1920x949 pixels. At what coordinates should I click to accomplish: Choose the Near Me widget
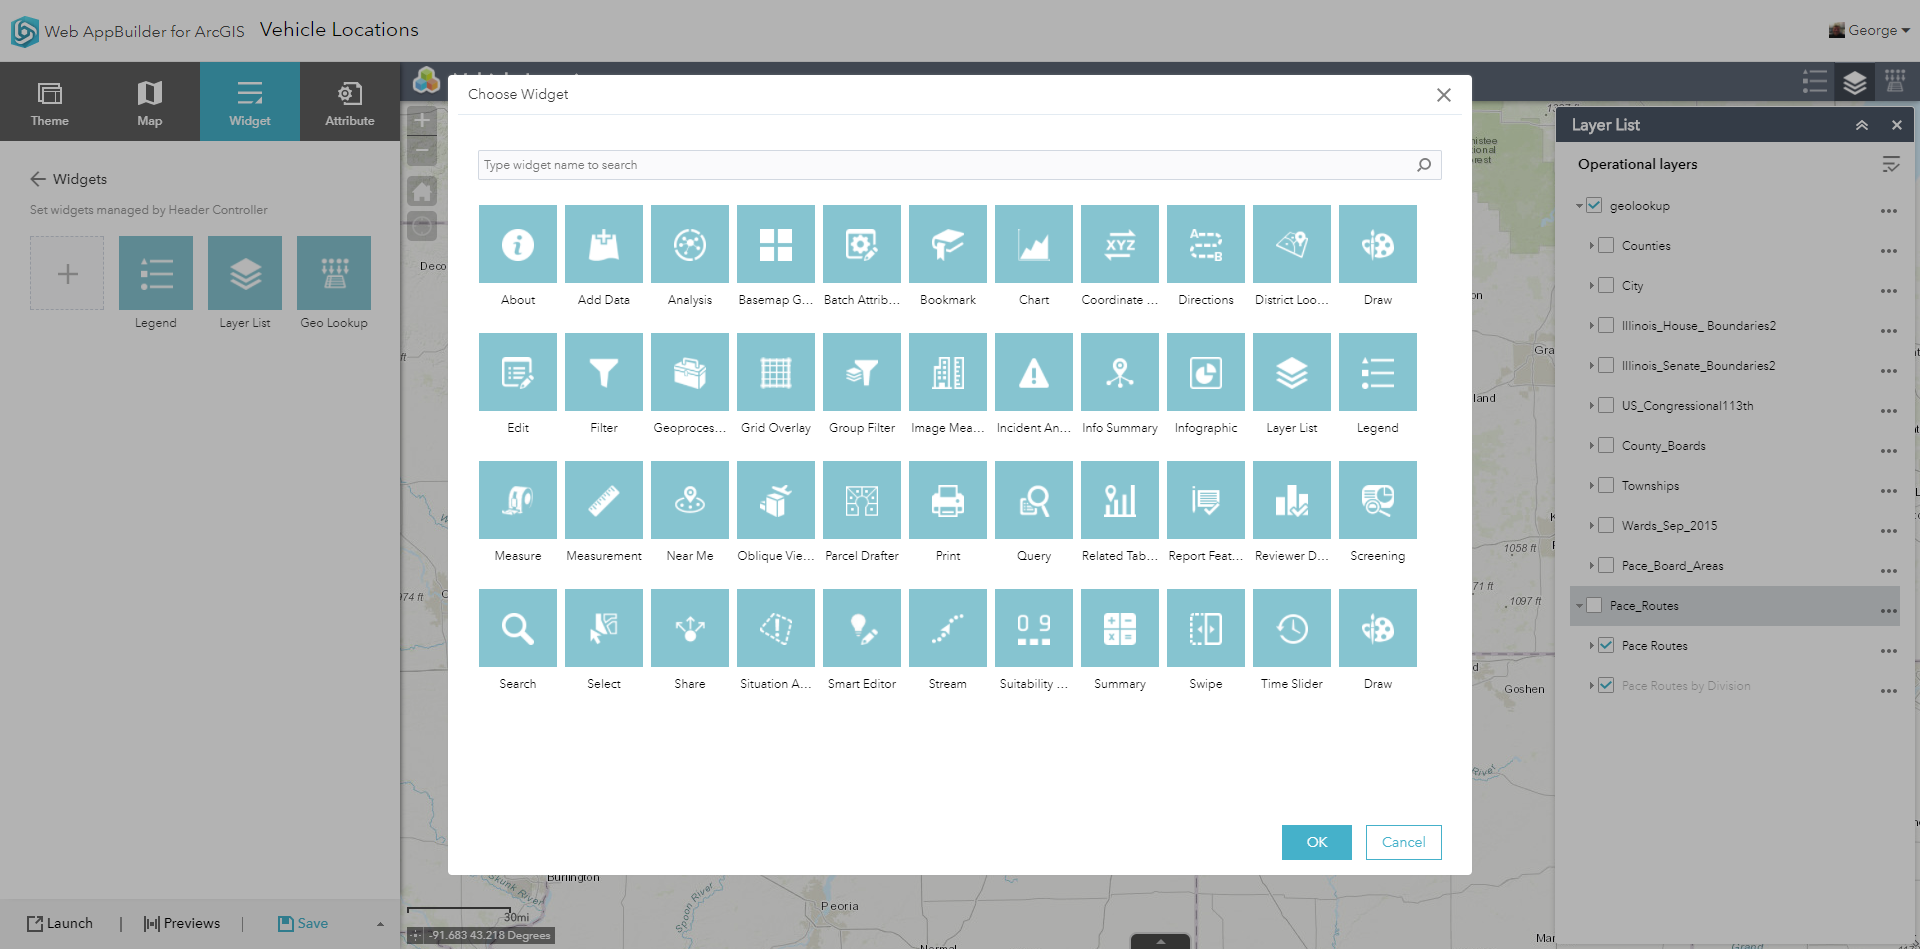(x=690, y=500)
